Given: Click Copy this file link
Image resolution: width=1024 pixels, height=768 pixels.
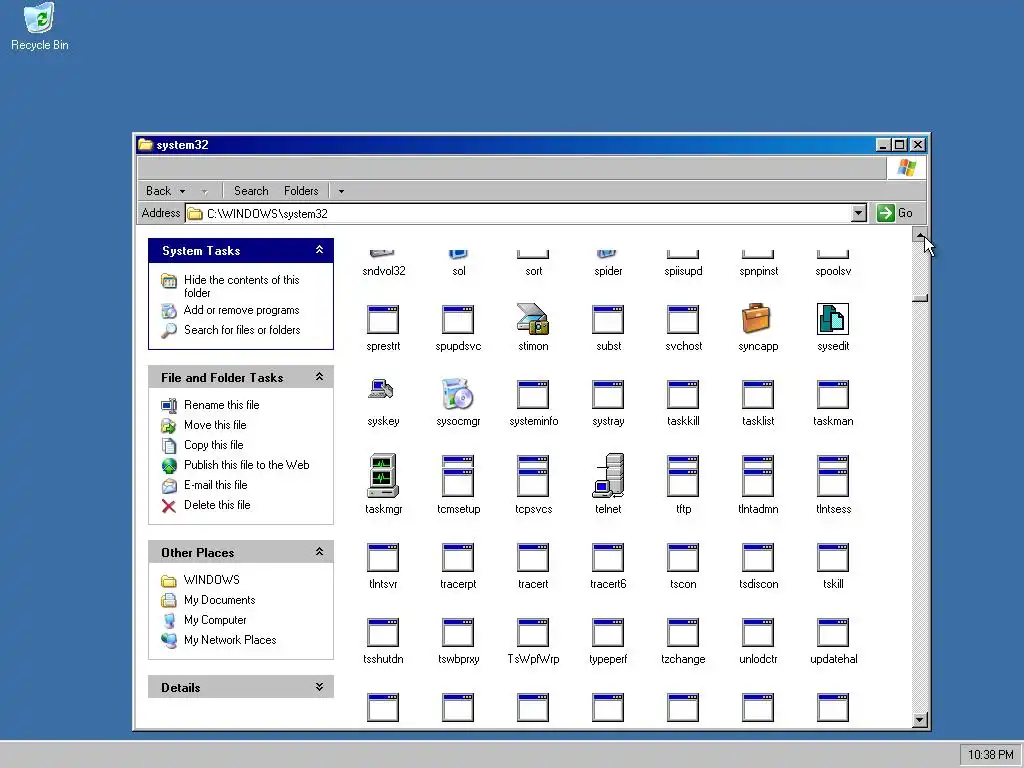Looking at the screenshot, I should pyautogui.click(x=214, y=445).
